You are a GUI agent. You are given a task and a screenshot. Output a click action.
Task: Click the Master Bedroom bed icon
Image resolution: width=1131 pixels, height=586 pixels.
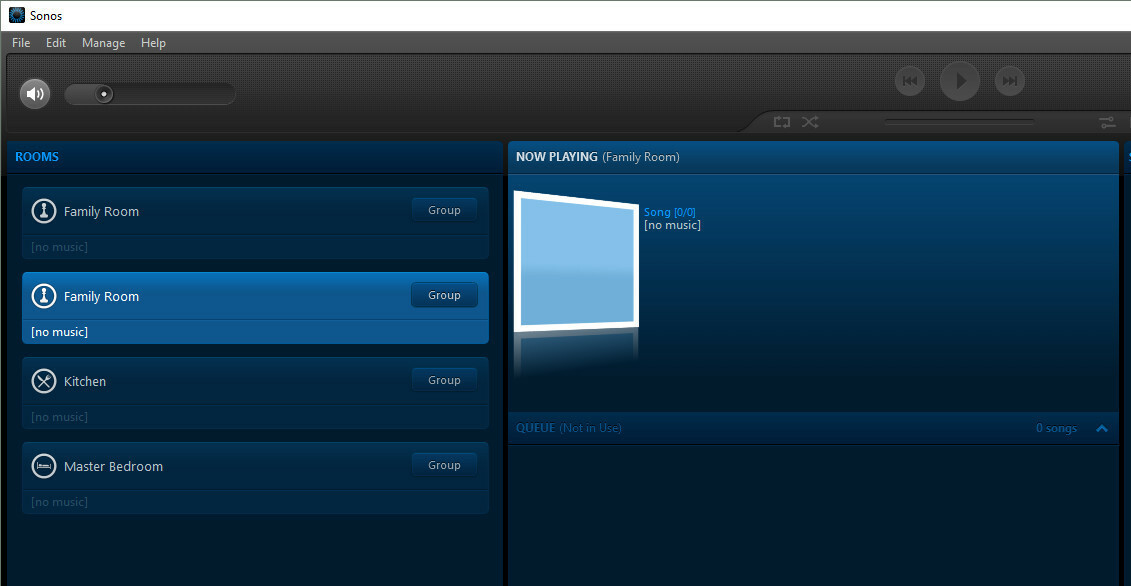click(x=44, y=466)
